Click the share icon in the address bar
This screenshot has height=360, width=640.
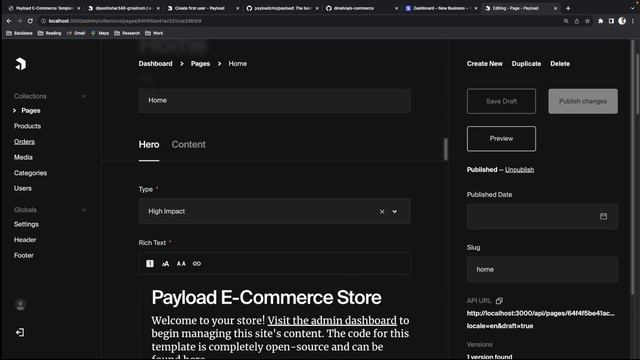(577, 21)
